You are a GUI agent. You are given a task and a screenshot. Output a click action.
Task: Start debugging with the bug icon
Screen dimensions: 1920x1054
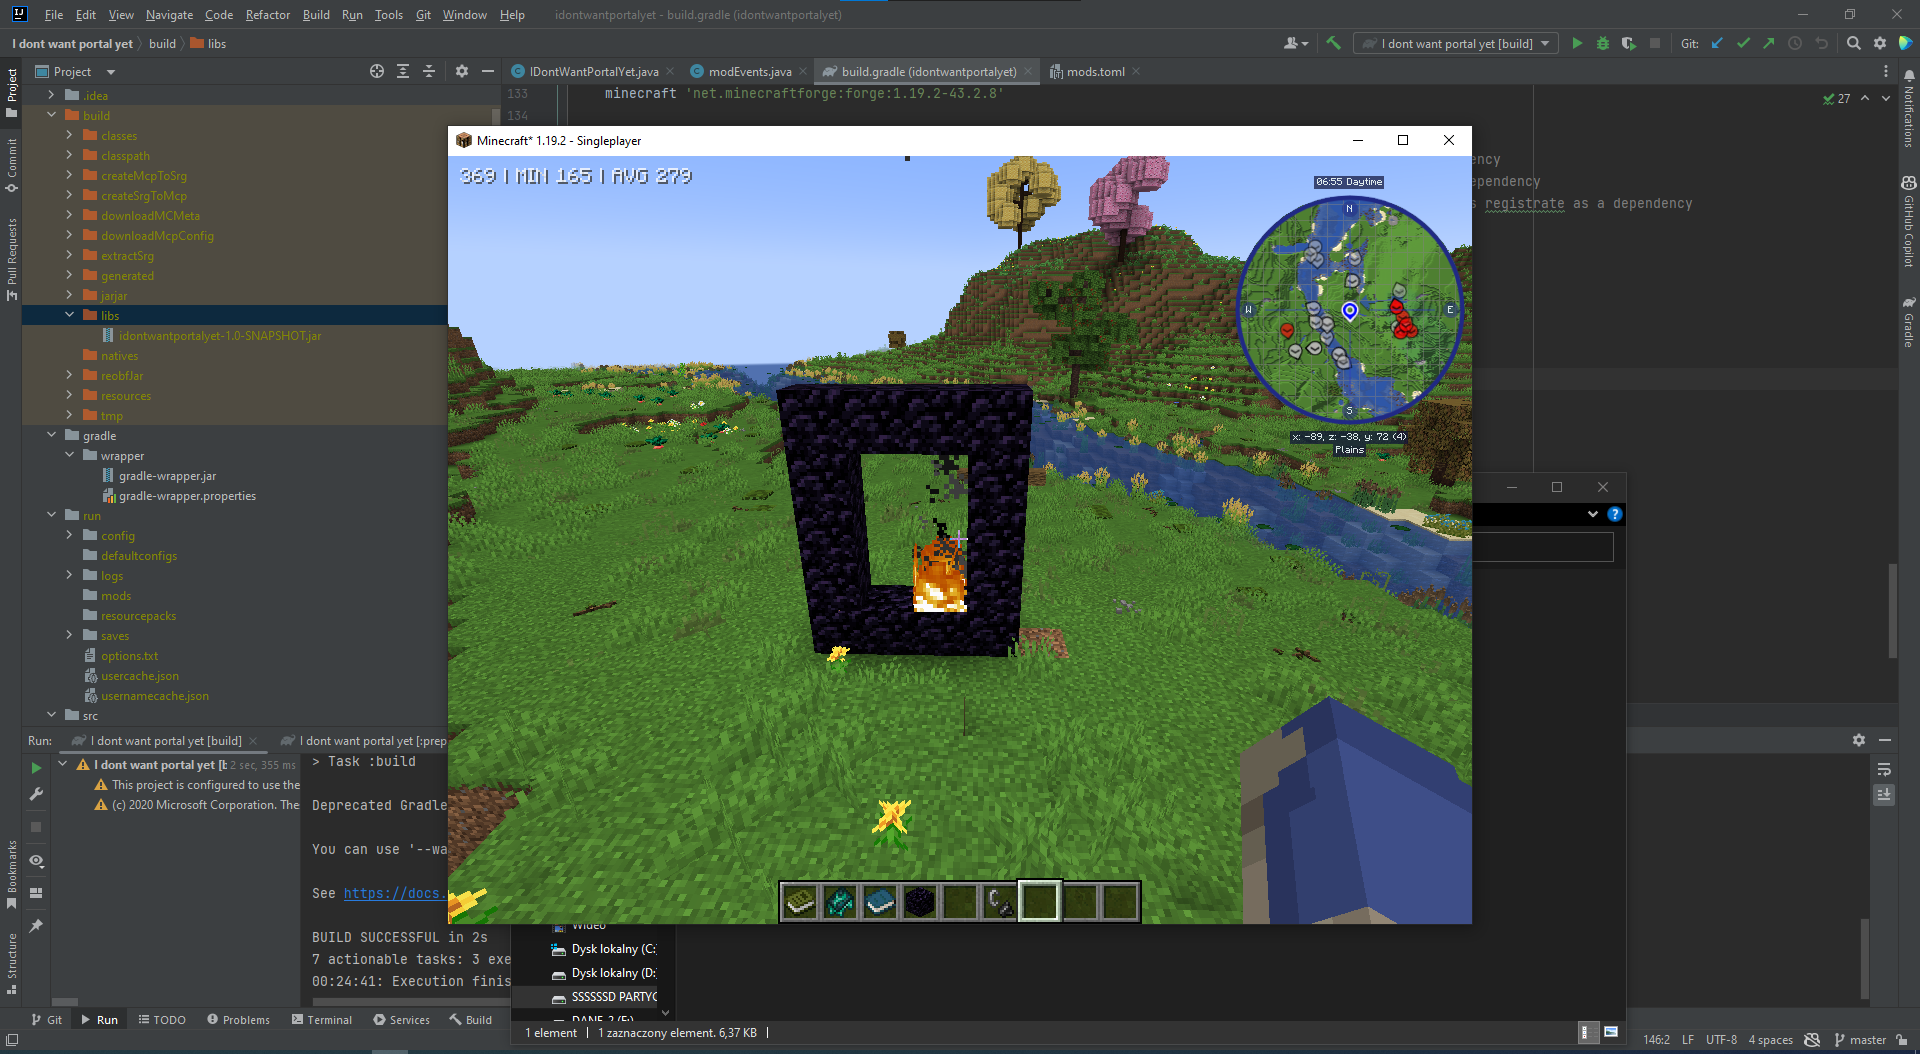(1603, 43)
